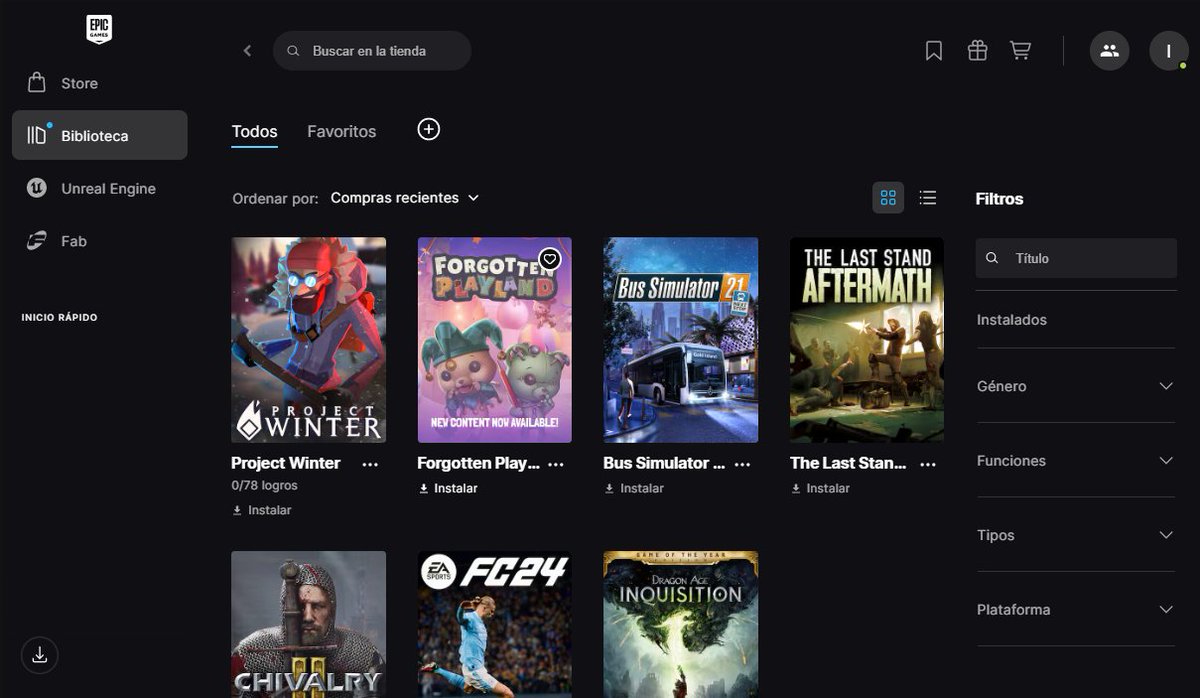Switch to the Favoritos tab
The image size is (1200, 698).
[342, 132]
